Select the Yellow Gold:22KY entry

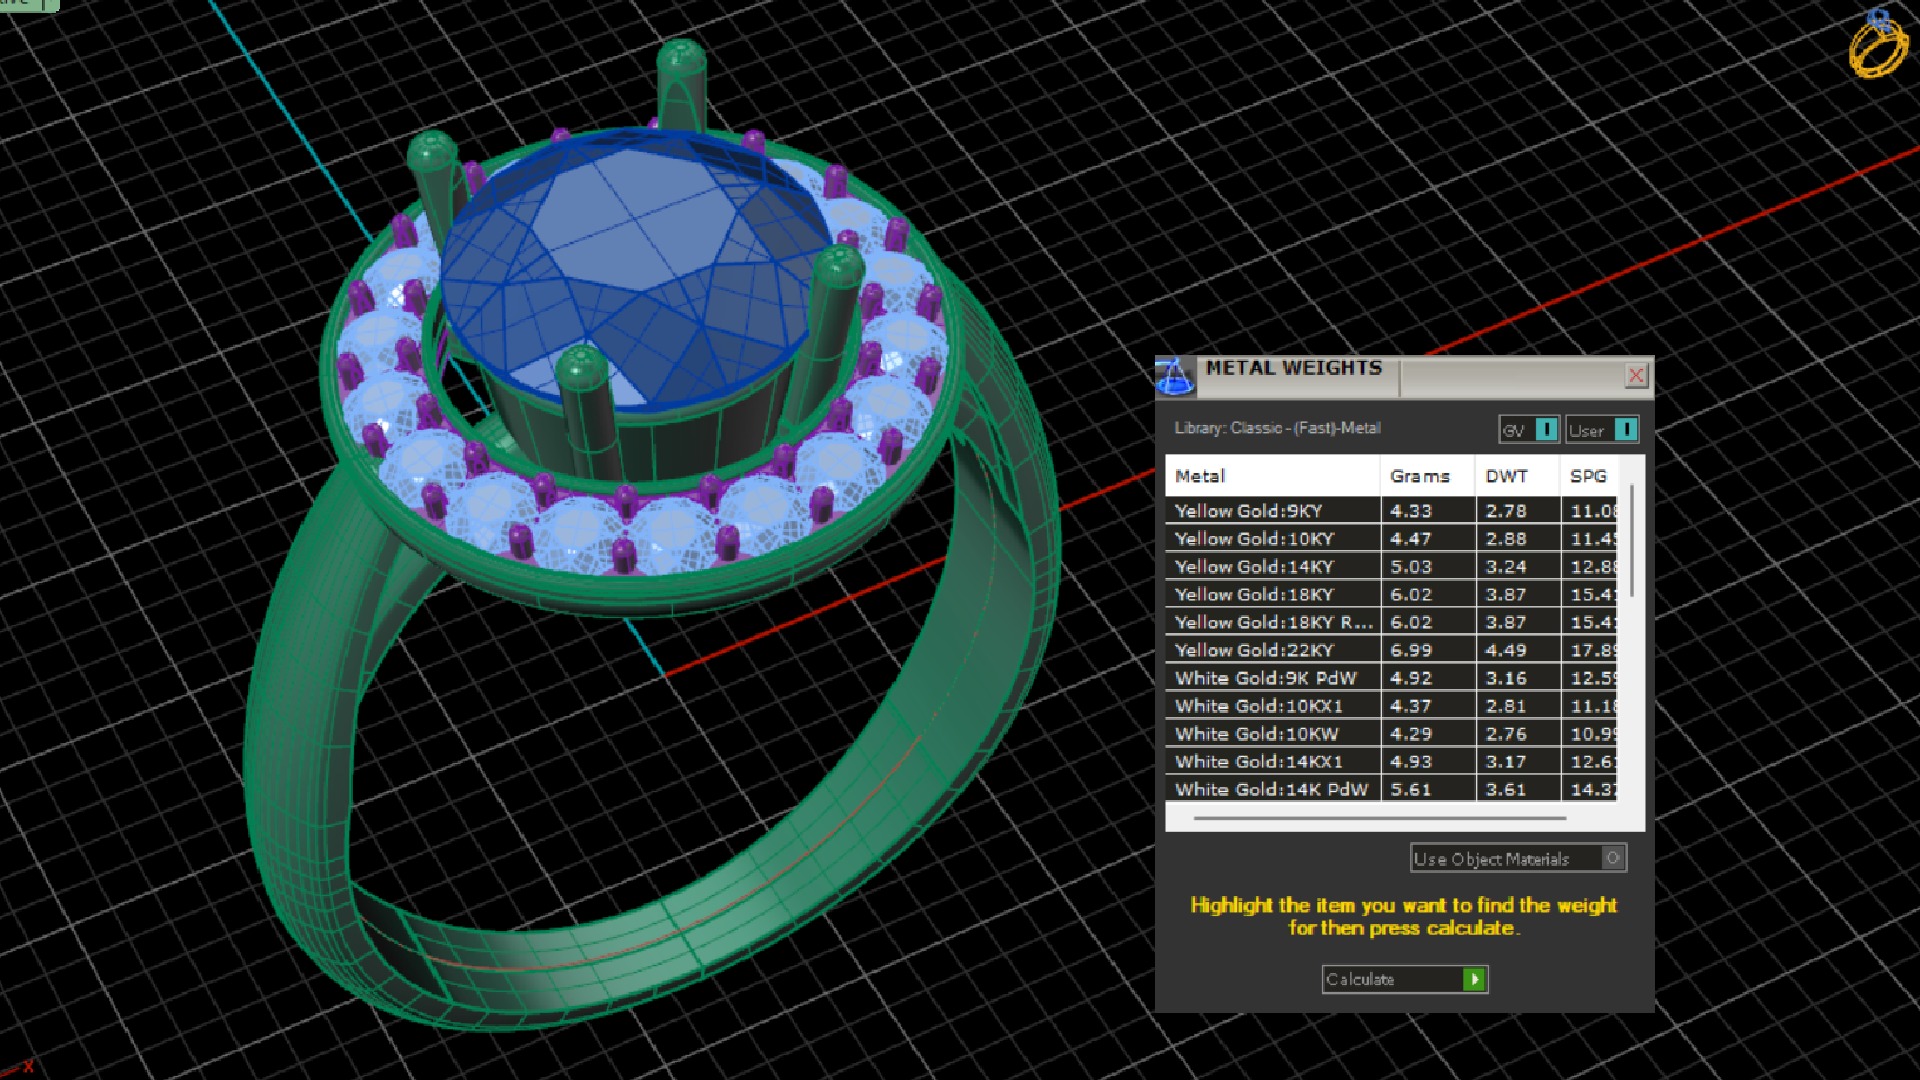1254,650
